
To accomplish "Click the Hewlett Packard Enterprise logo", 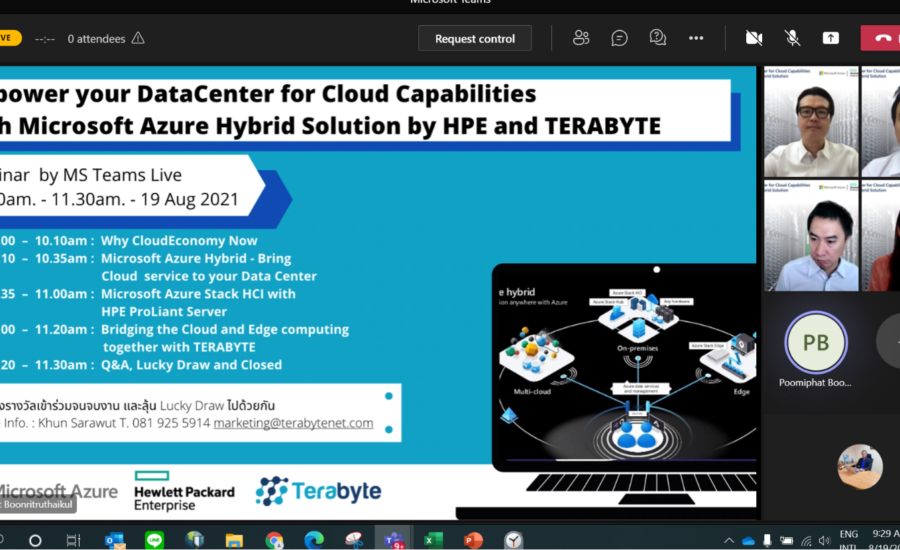I will tap(184, 491).
